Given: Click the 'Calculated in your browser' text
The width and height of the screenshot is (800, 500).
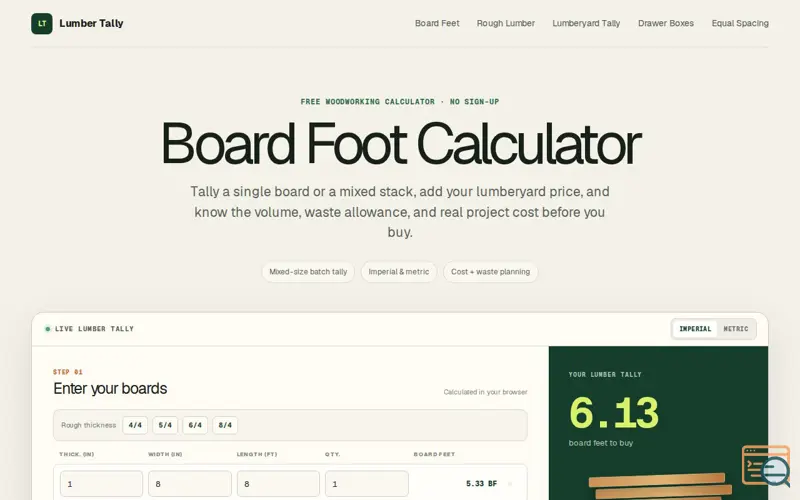Looking at the screenshot, I should point(485,392).
